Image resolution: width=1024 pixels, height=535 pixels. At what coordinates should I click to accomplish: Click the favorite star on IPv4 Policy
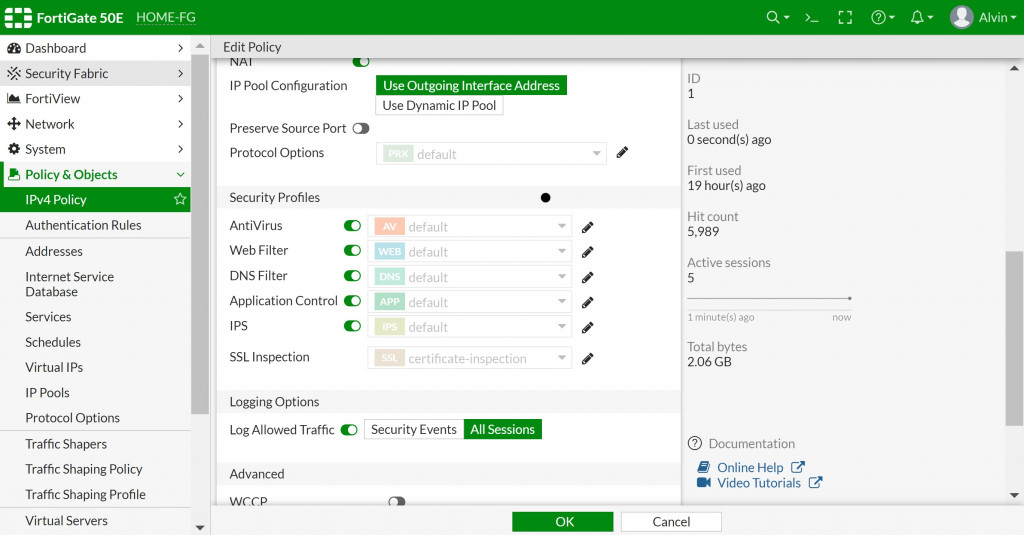(180, 199)
